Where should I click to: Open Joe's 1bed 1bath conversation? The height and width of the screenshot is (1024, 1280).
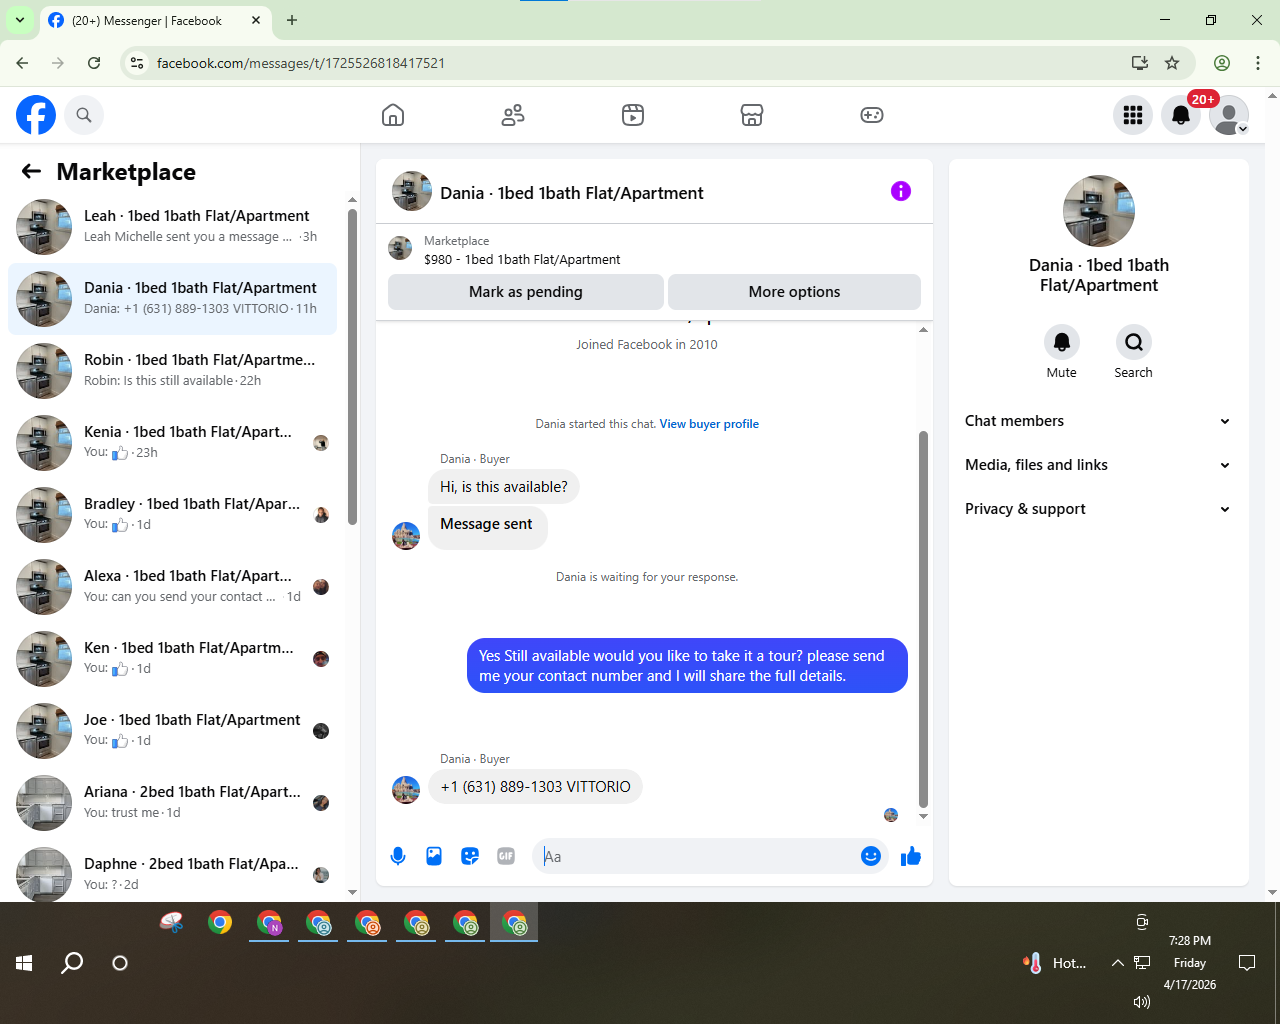172,731
